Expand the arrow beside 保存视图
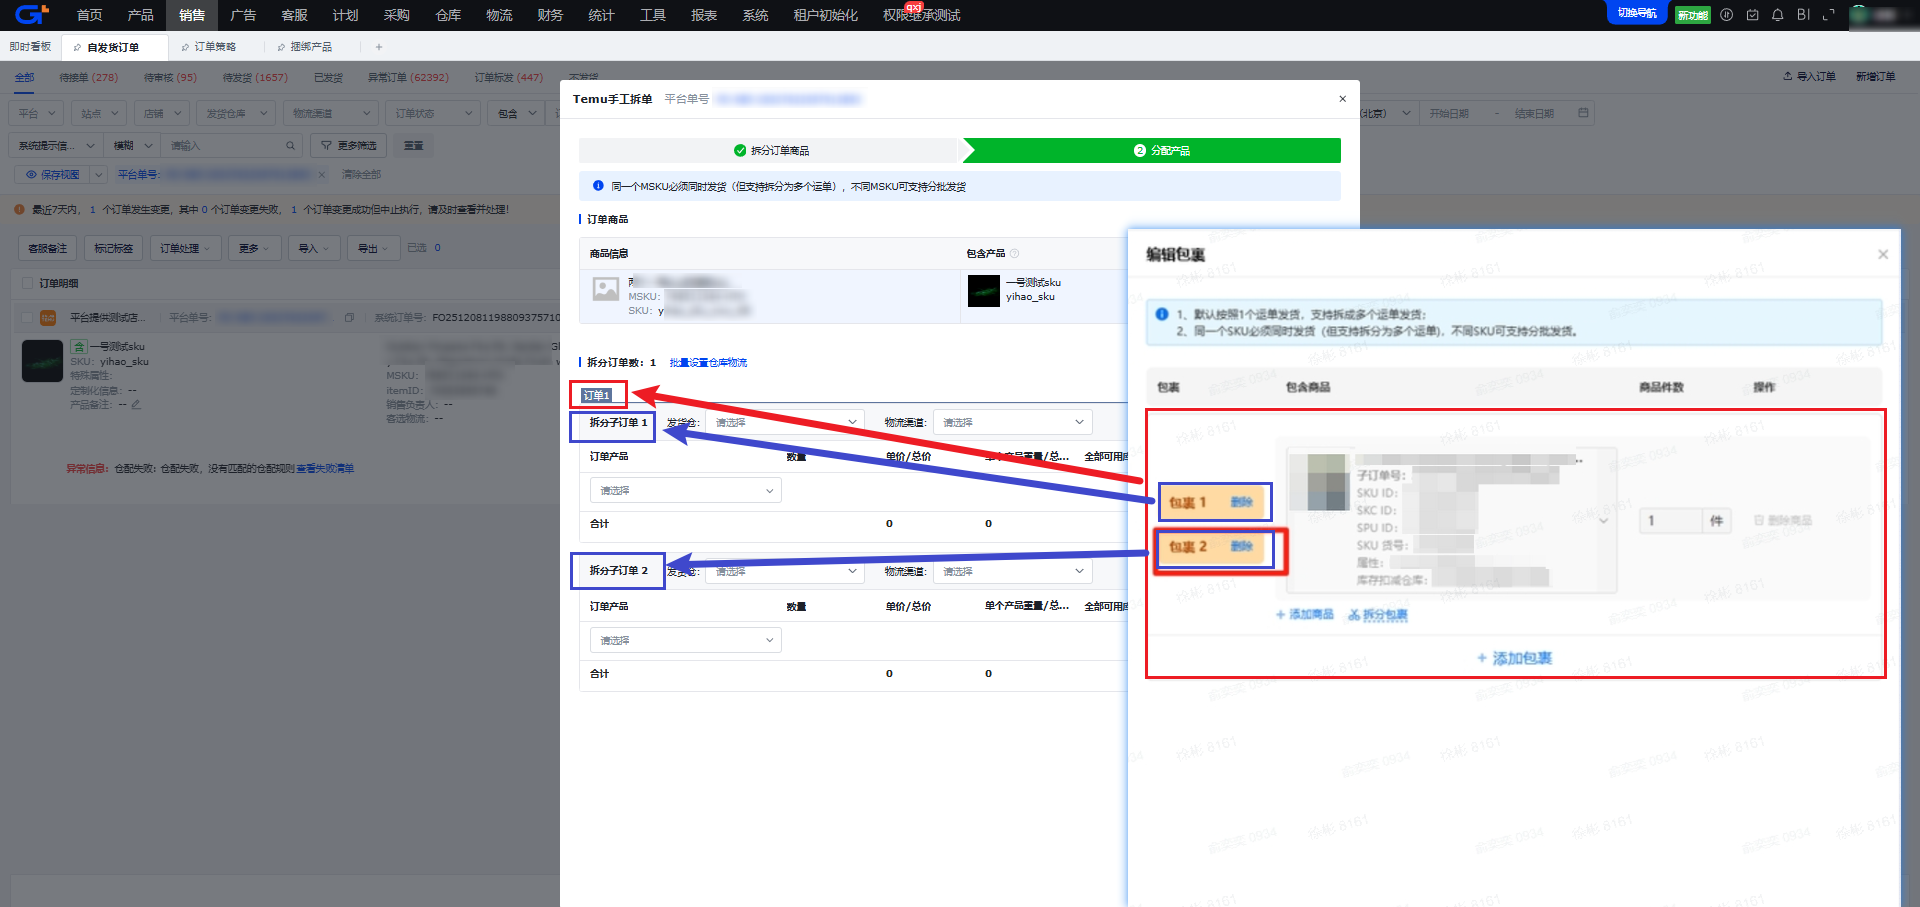 (99, 175)
